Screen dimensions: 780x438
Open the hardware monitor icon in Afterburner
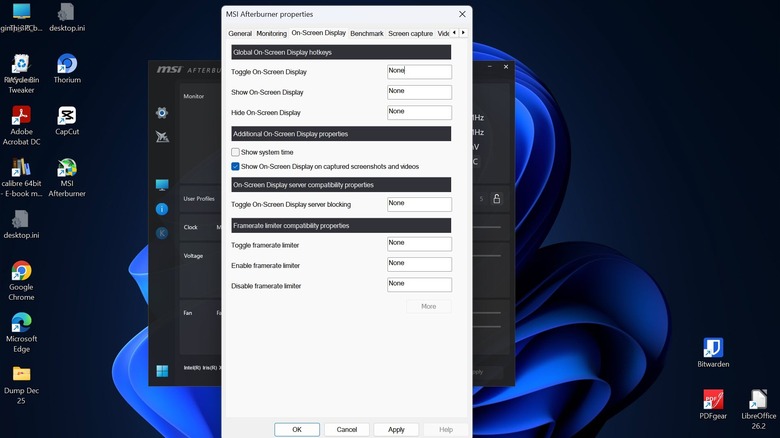click(x=162, y=185)
